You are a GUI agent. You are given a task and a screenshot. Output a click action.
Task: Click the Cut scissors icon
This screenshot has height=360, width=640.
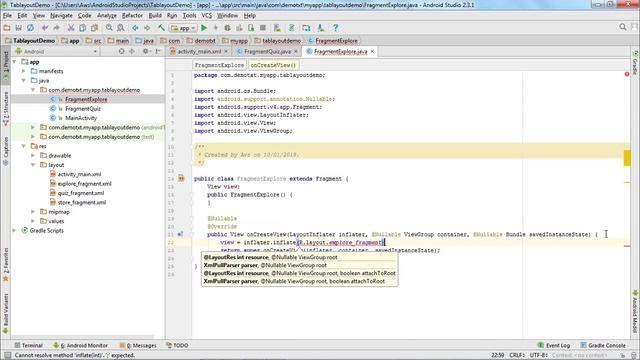point(71,28)
